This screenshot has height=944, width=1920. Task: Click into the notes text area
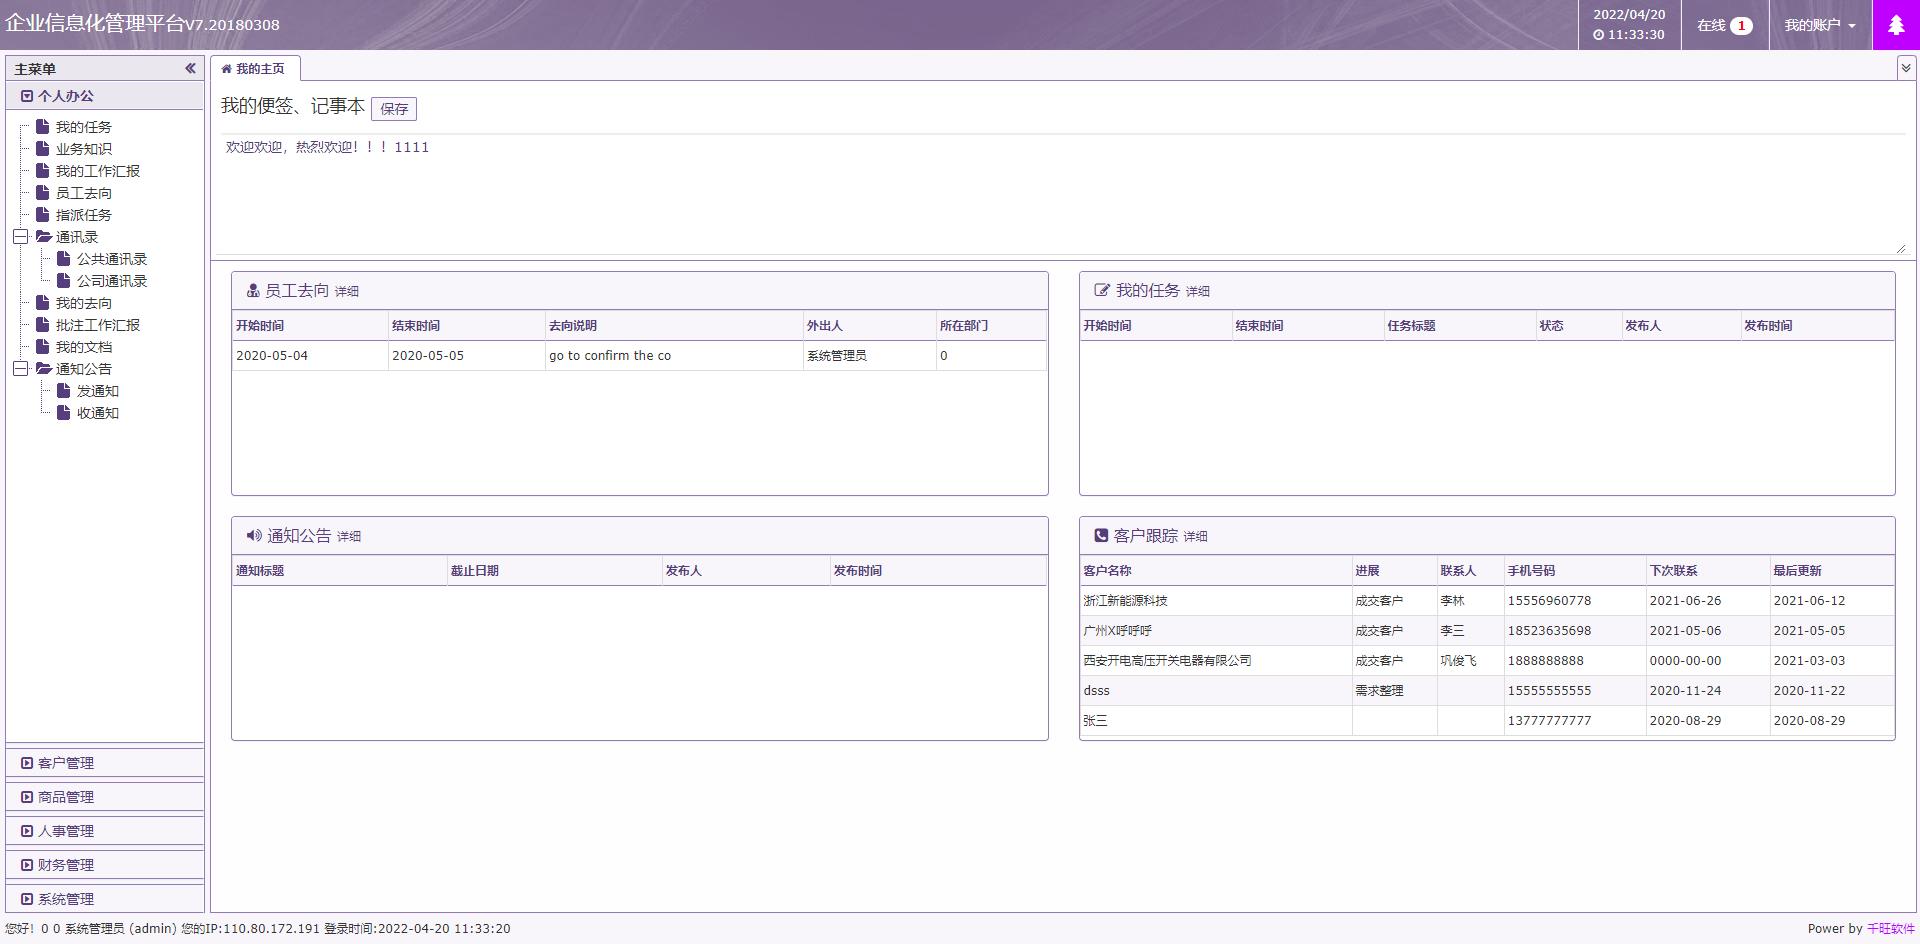[1063, 195]
